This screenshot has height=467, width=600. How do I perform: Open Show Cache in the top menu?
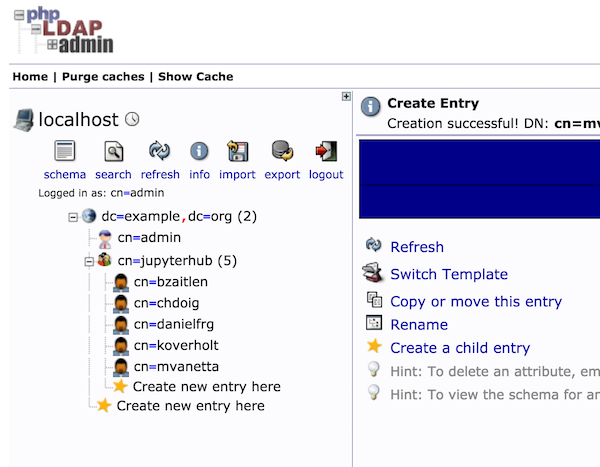(x=195, y=77)
